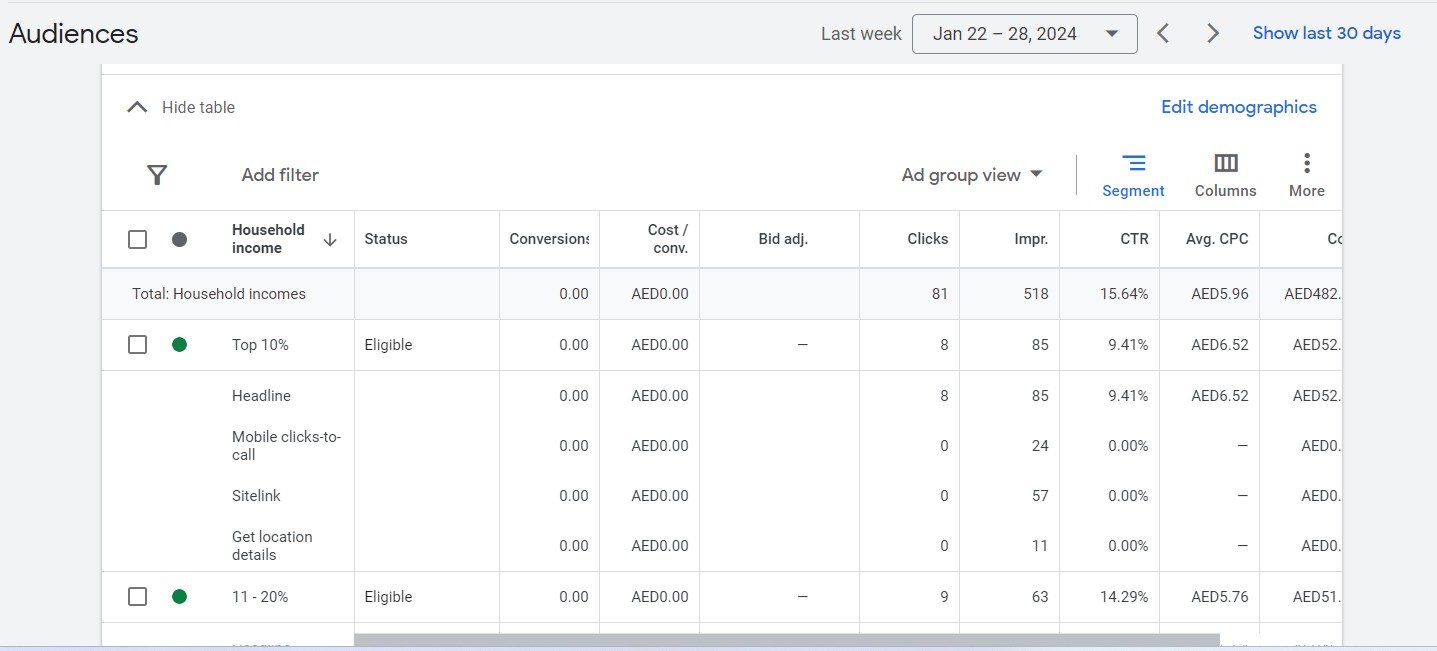Open the Columns chooser icon
Image resolution: width=1437 pixels, height=651 pixels.
click(1225, 164)
